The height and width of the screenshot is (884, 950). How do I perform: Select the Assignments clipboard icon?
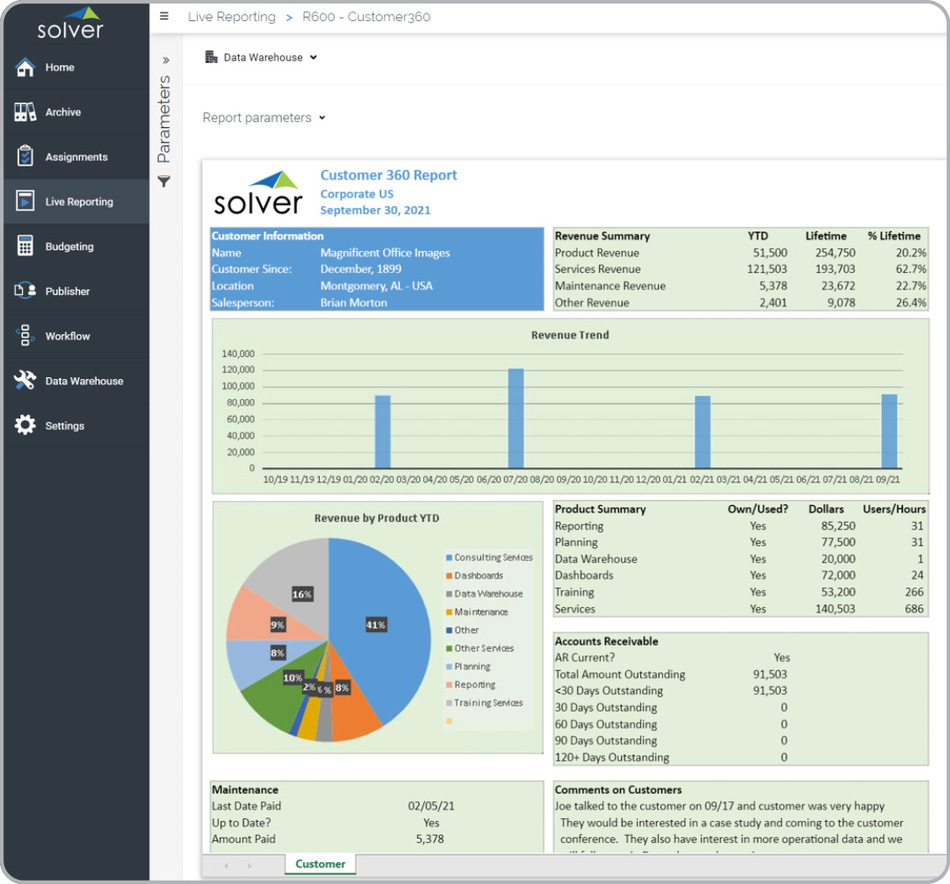pyautogui.click(x=25, y=157)
